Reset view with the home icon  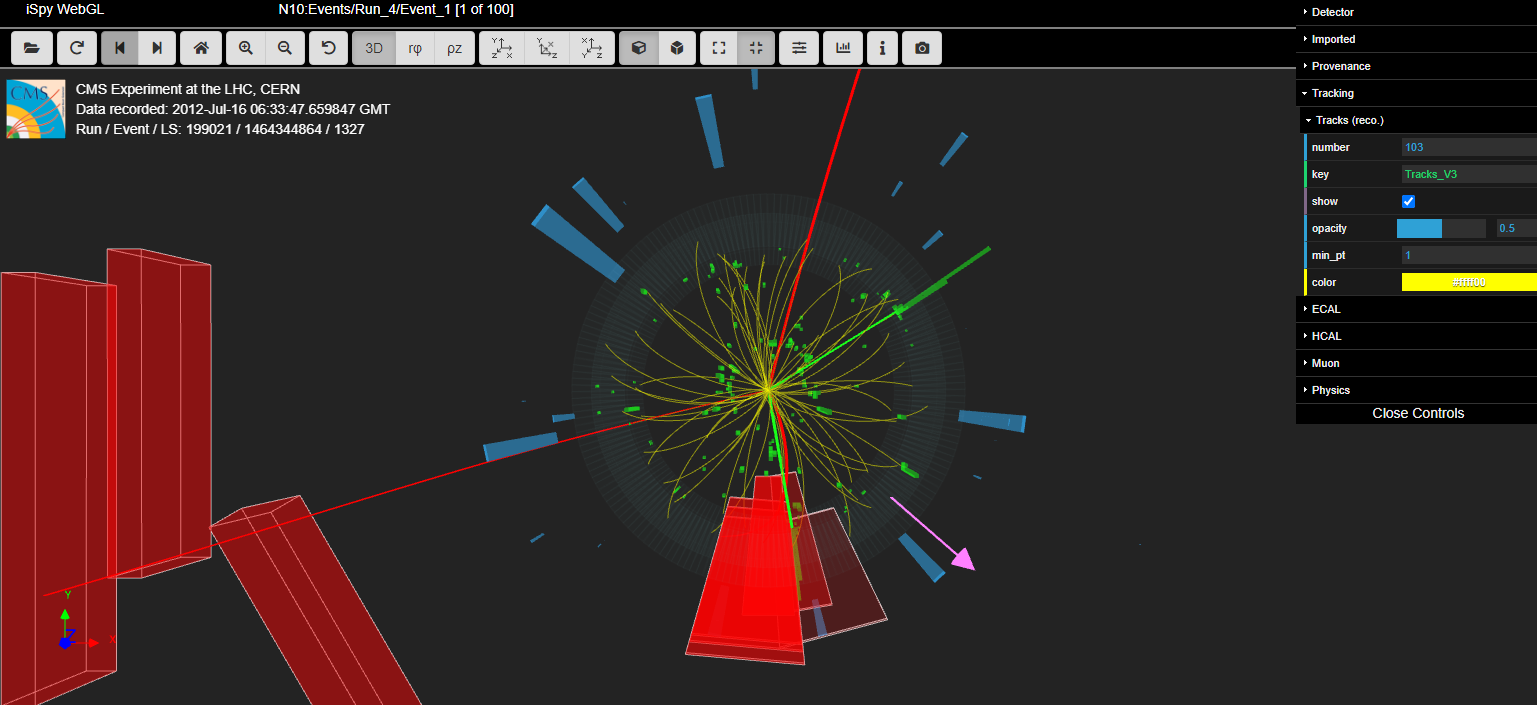[x=201, y=48]
